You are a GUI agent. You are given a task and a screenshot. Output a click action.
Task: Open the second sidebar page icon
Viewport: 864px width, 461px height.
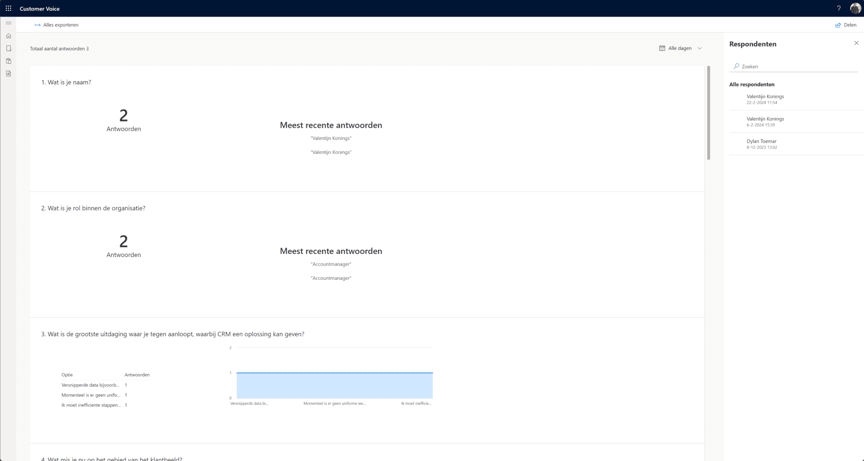(x=8, y=48)
